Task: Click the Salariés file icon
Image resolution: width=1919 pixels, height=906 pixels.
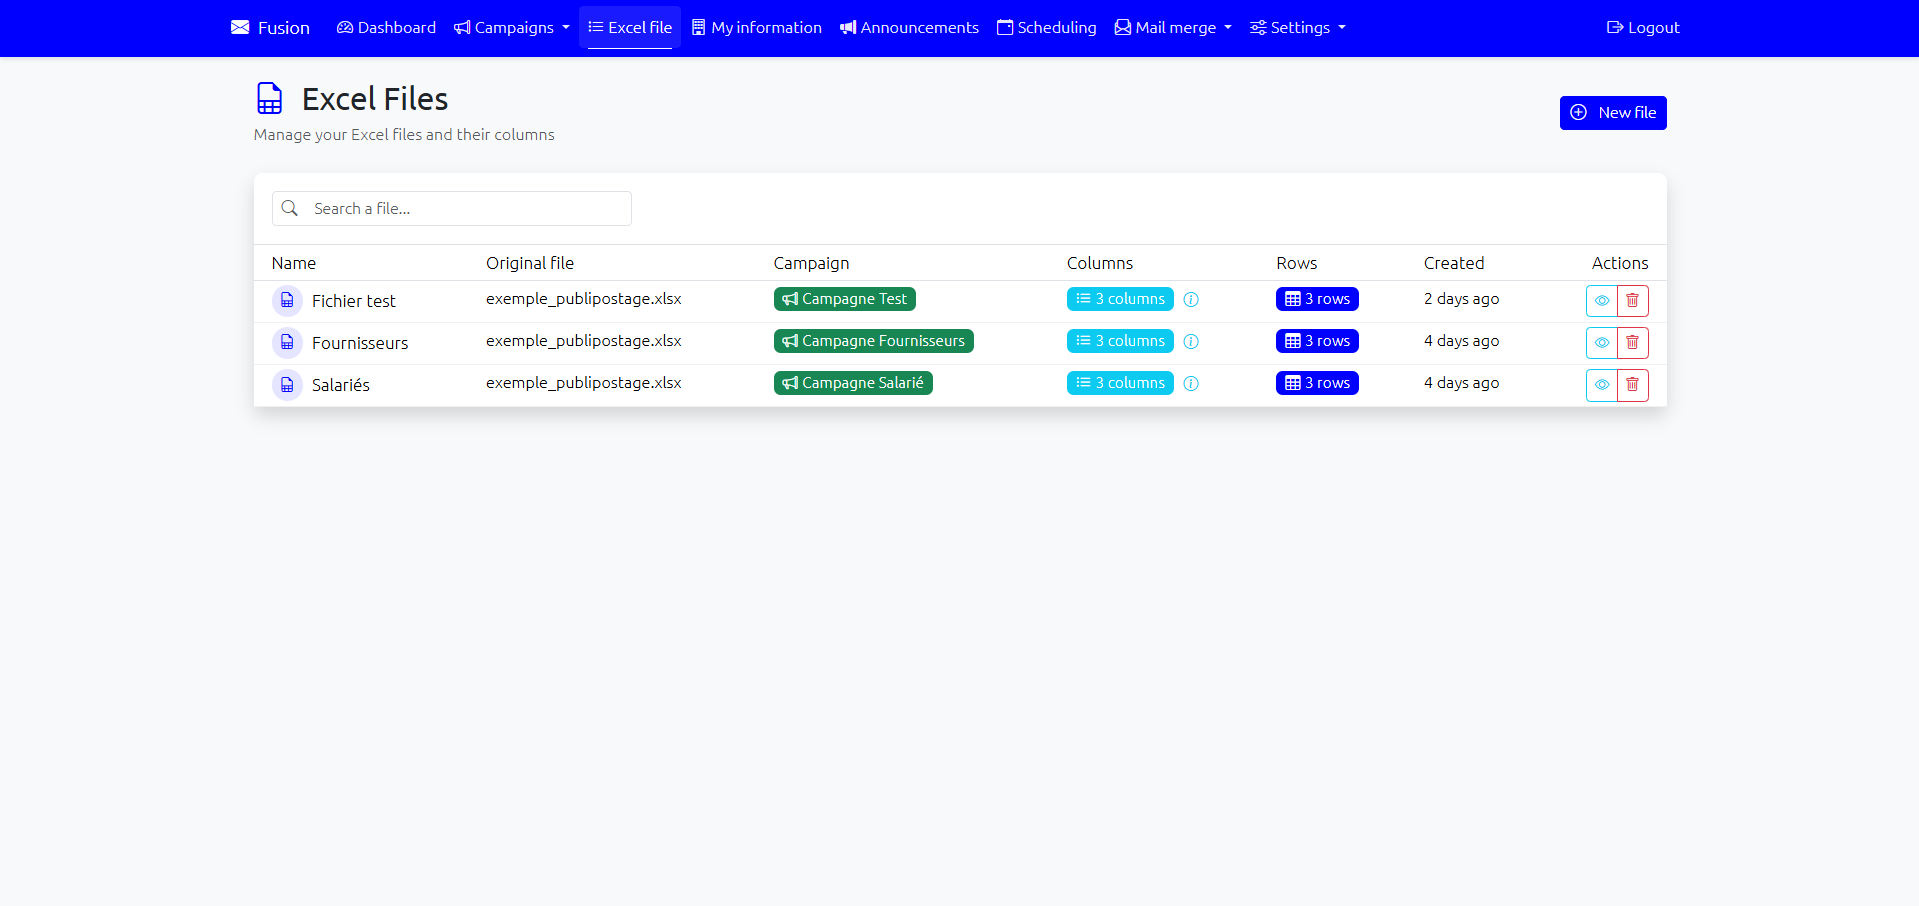Action: point(287,385)
